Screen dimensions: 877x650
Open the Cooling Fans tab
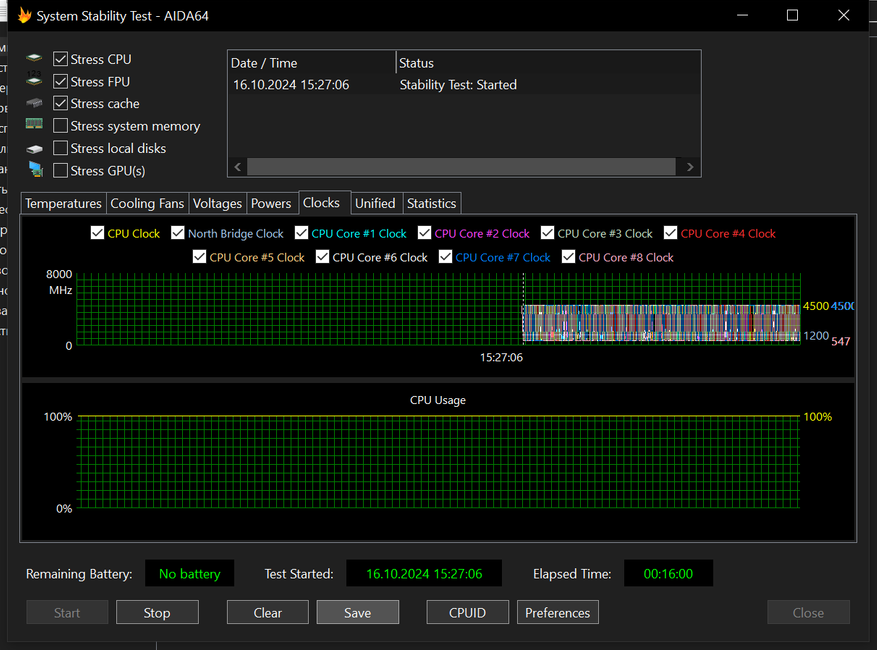(x=147, y=203)
